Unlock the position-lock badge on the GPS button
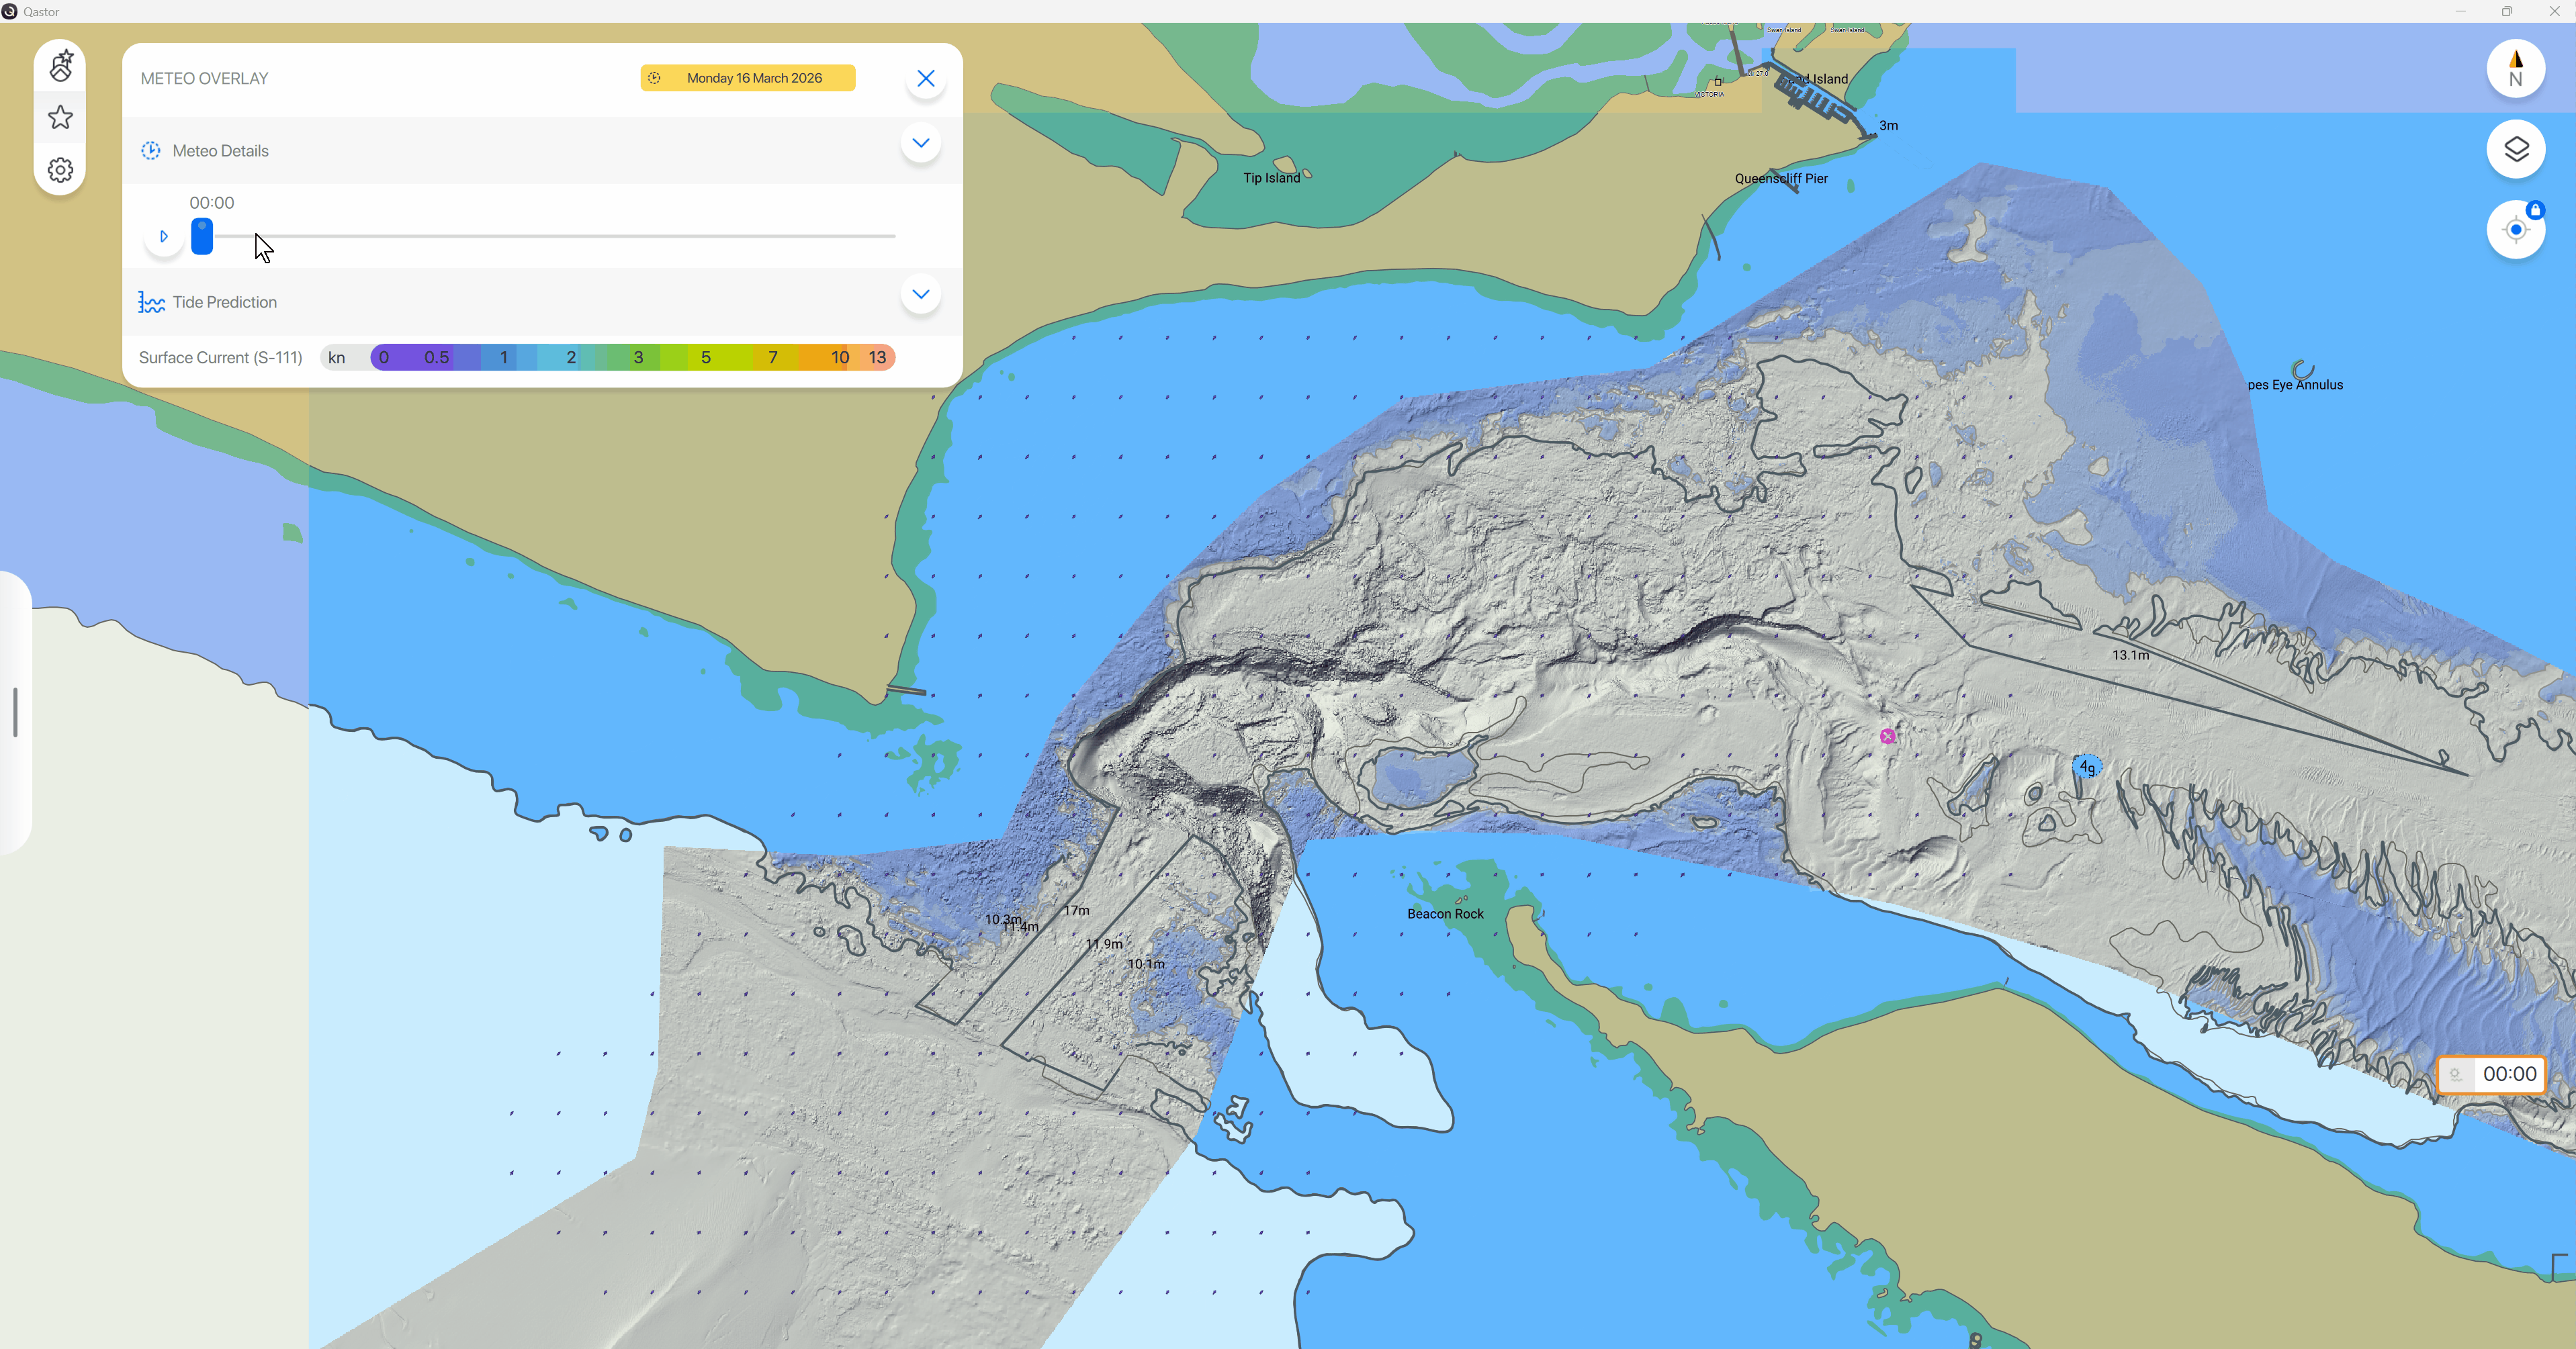Image resolution: width=2576 pixels, height=1349 pixels. (x=2536, y=209)
